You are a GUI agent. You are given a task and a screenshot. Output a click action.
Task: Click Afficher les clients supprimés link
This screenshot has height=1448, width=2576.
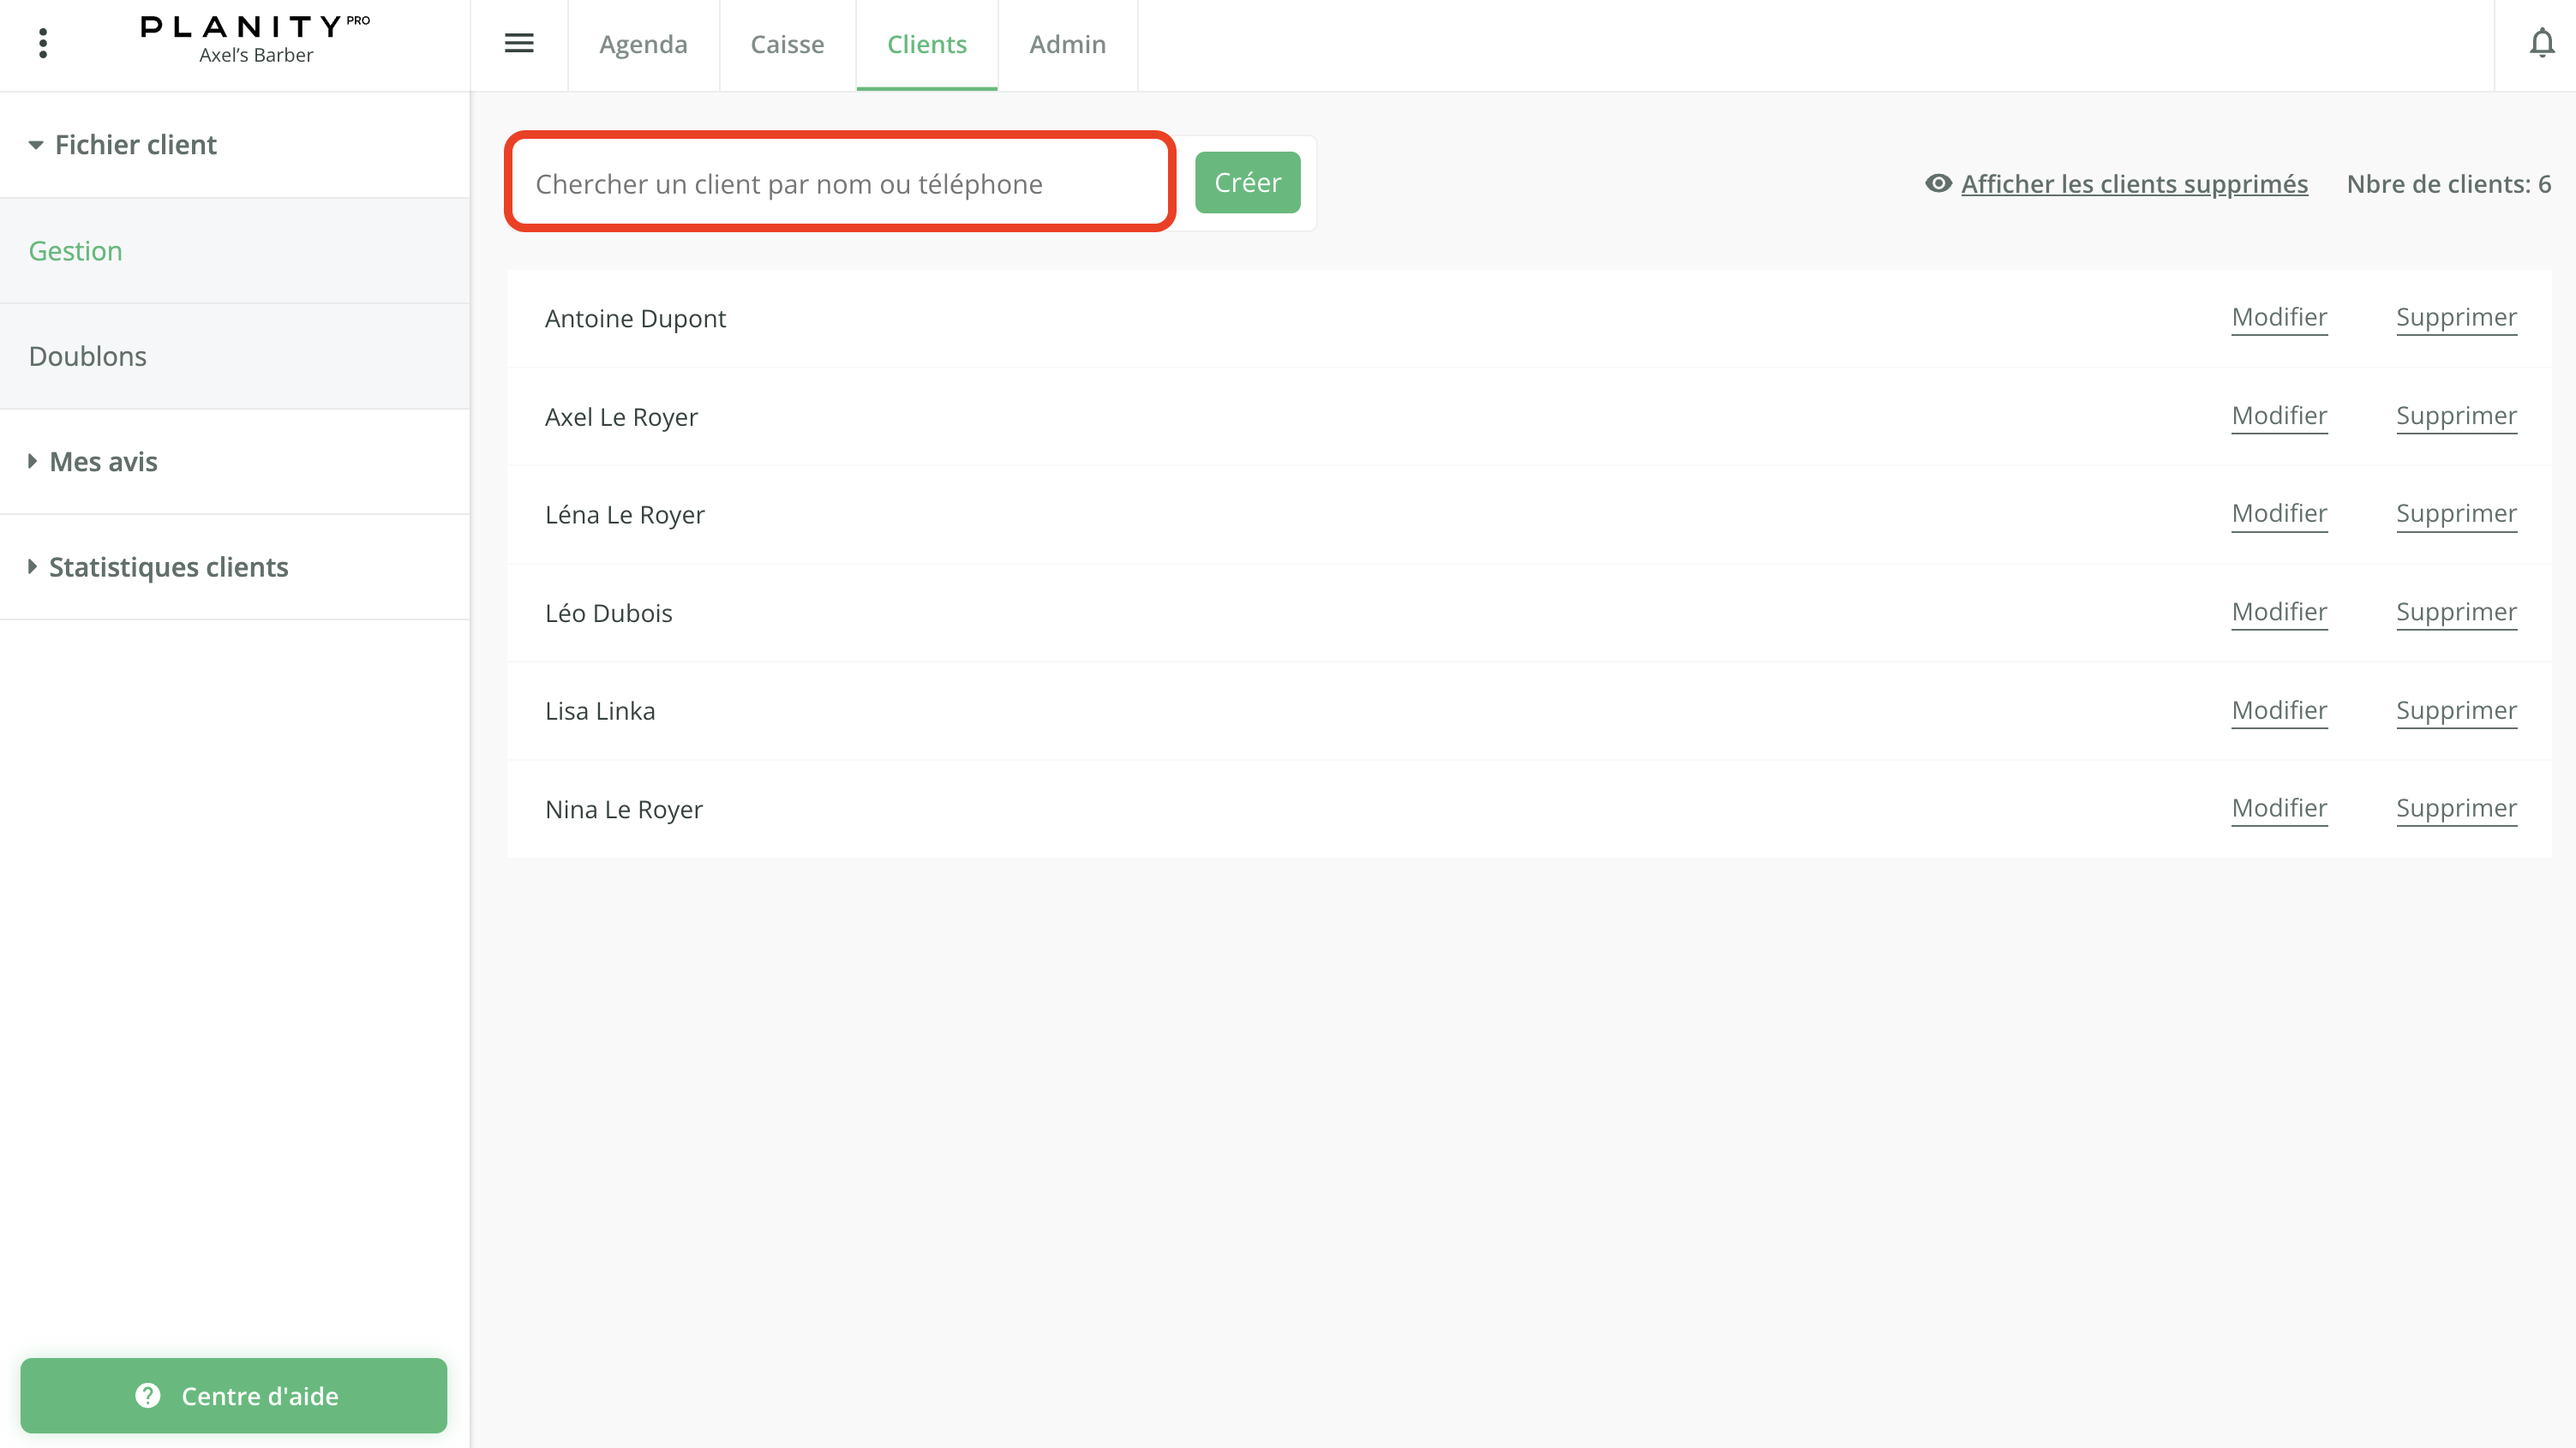click(2134, 184)
